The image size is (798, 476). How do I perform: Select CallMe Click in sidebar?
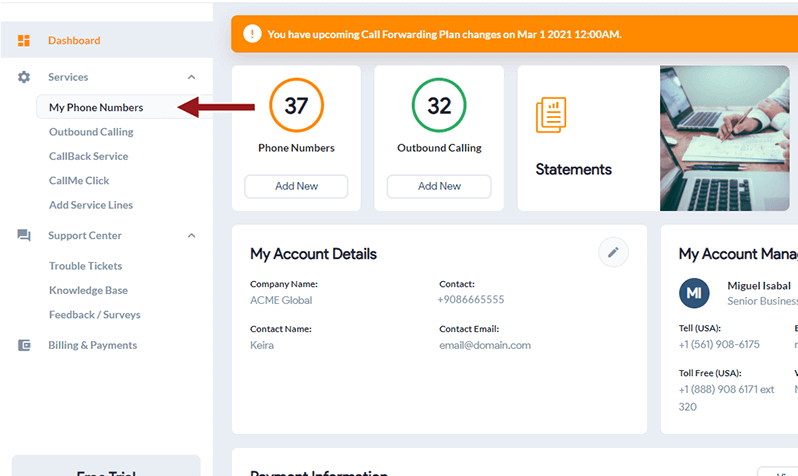pyautogui.click(x=79, y=181)
